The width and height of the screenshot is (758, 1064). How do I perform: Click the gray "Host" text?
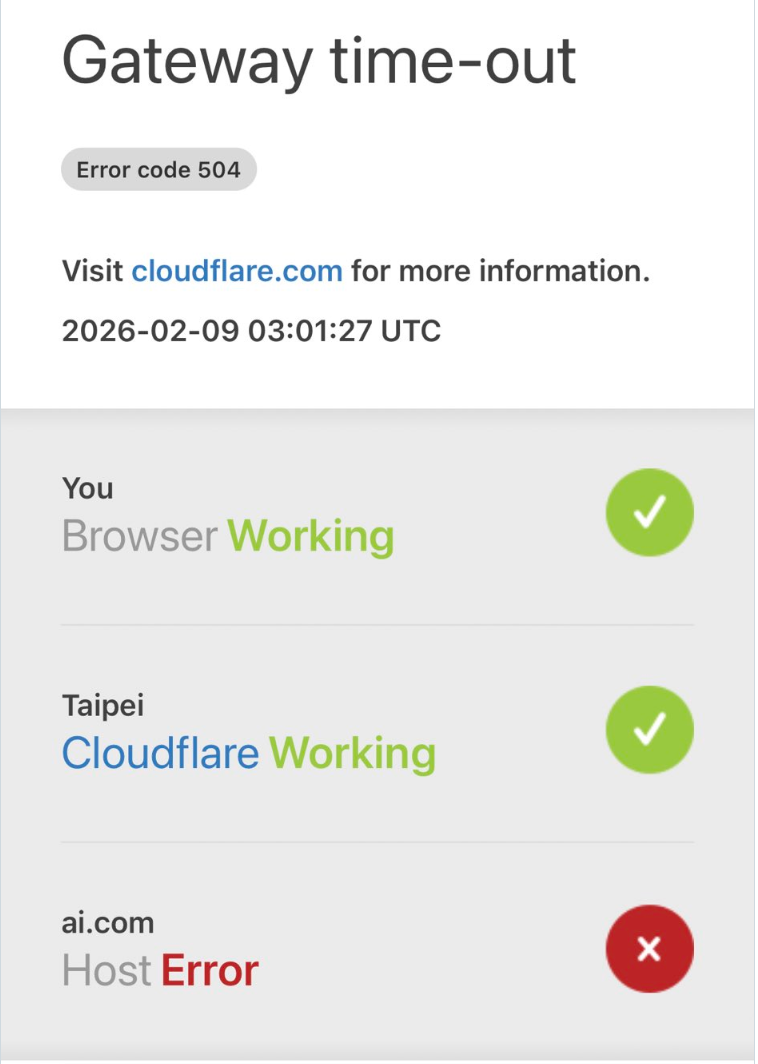[x=106, y=970]
